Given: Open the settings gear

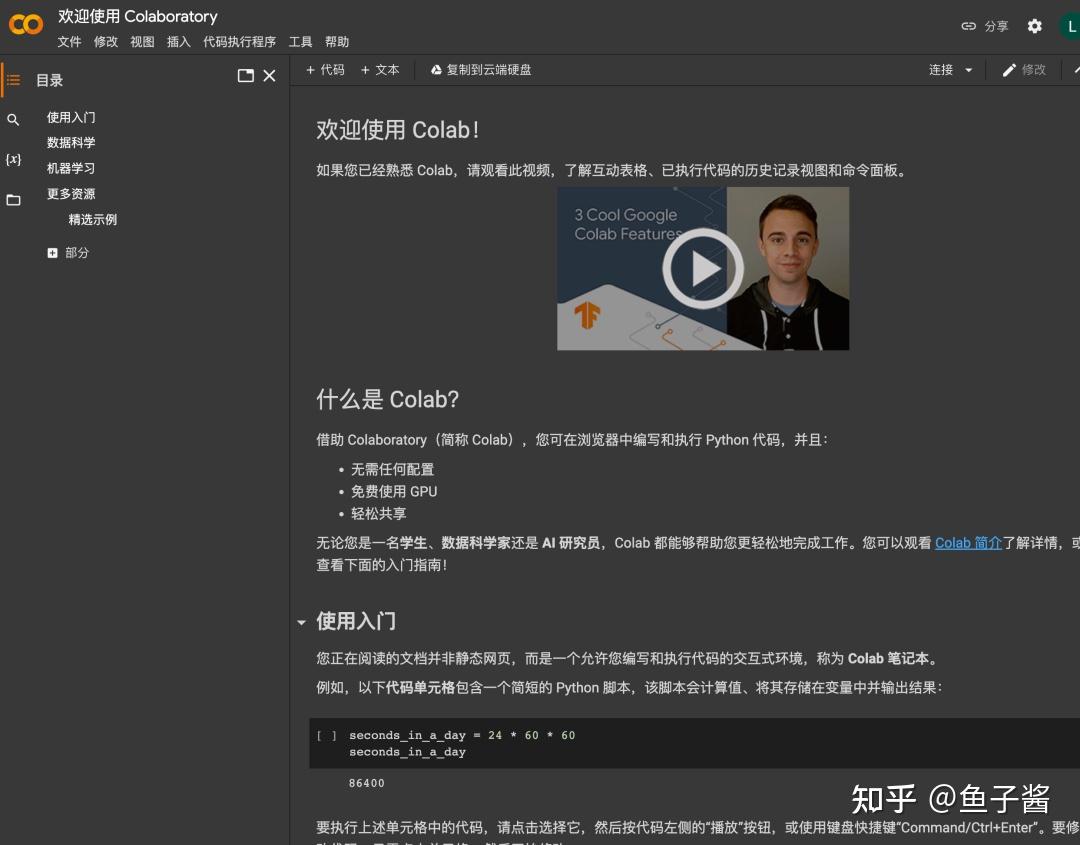Looking at the screenshot, I should tap(1035, 26).
